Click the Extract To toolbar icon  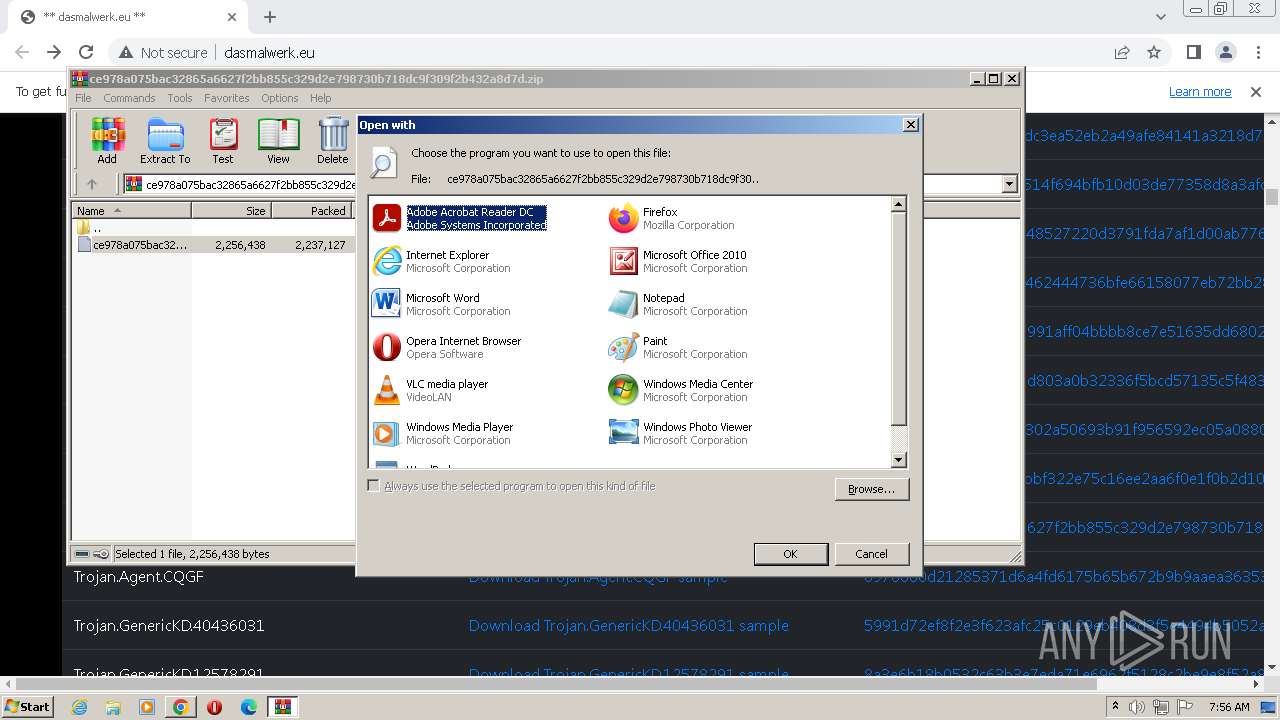165,141
